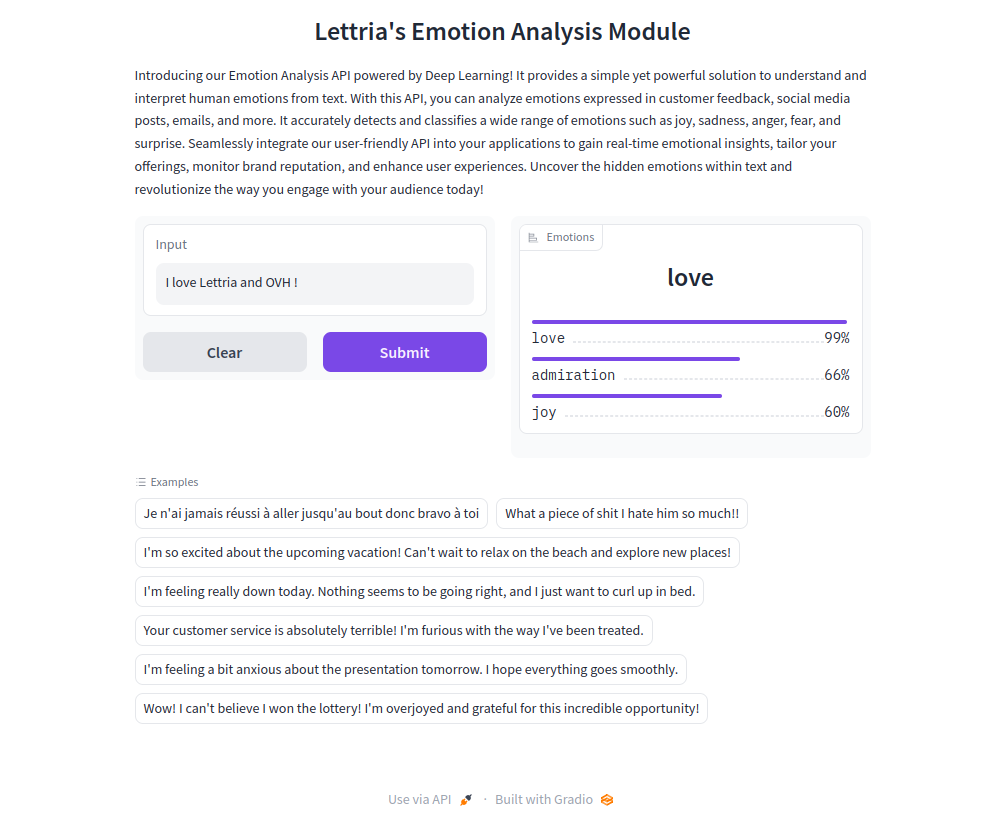
Task: Pick the customer service complaint example
Action: pos(394,631)
